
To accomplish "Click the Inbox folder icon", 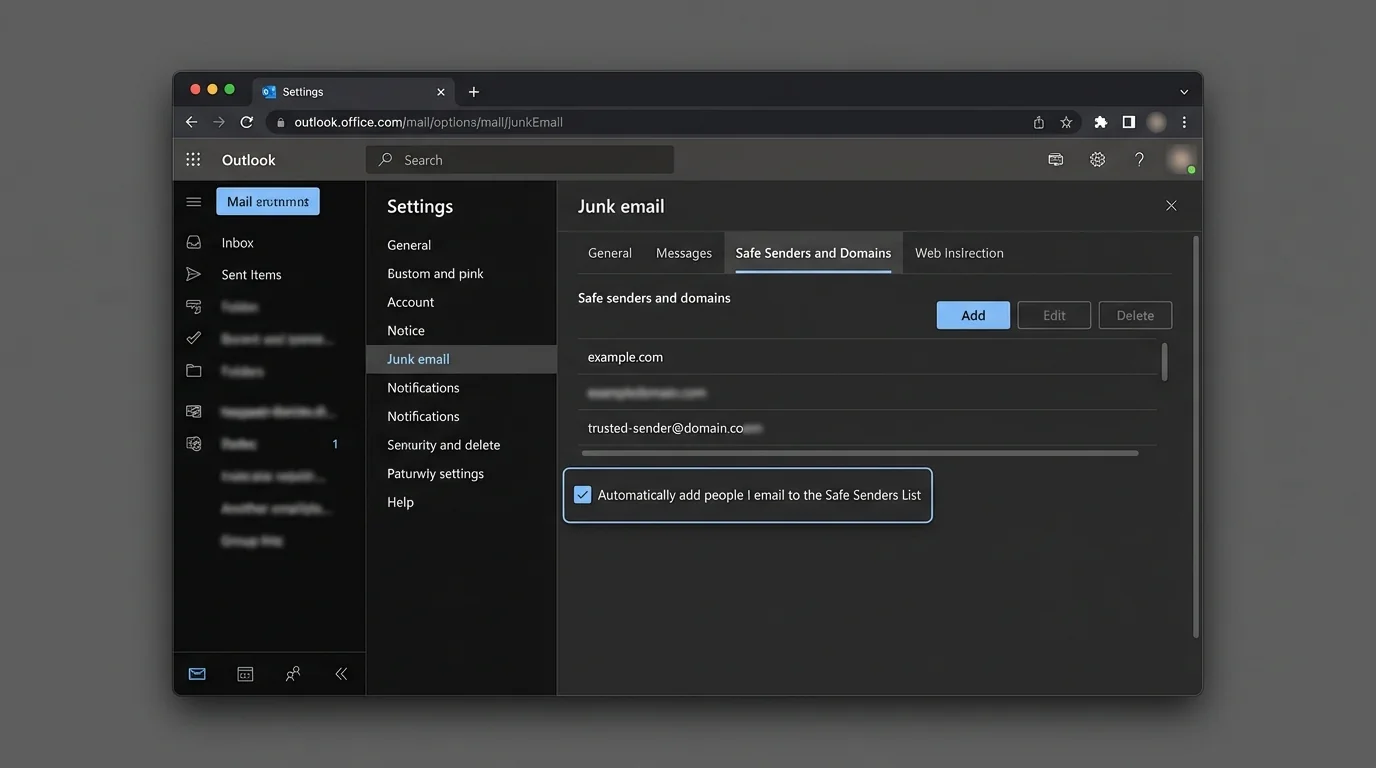I will pos(193,241).
